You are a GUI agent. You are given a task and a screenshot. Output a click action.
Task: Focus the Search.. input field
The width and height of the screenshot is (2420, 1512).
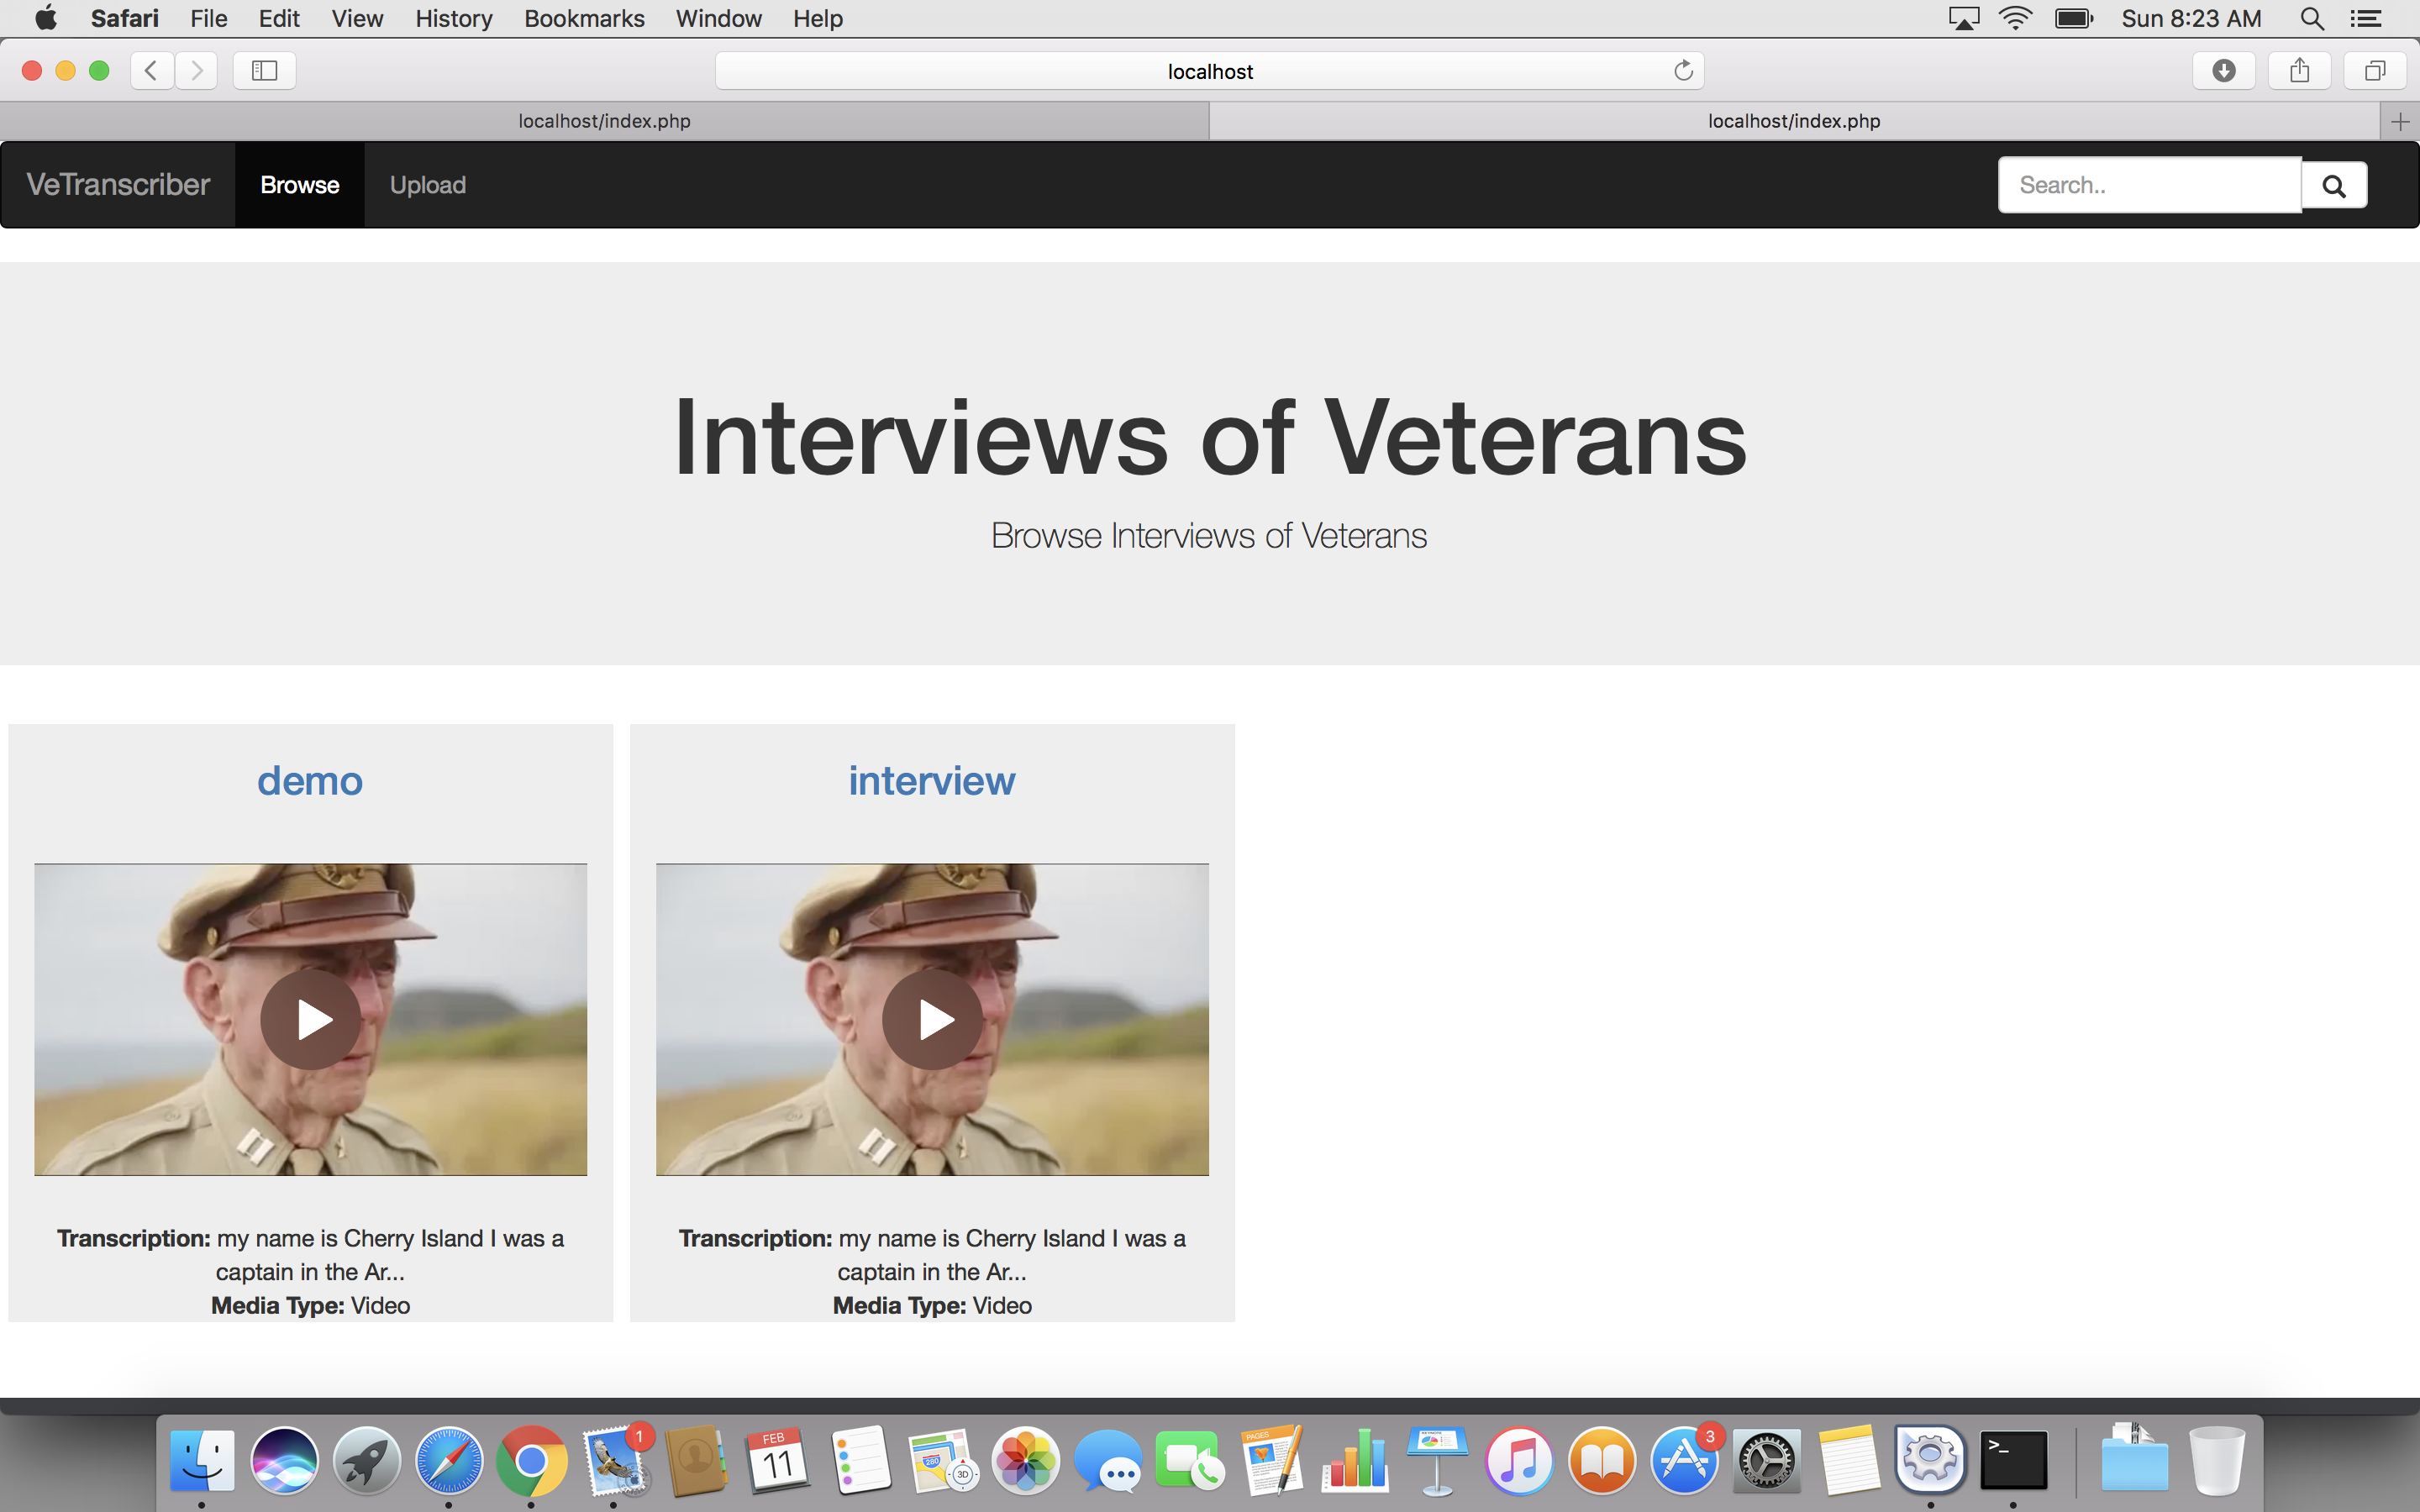[x=2148, y=185]
